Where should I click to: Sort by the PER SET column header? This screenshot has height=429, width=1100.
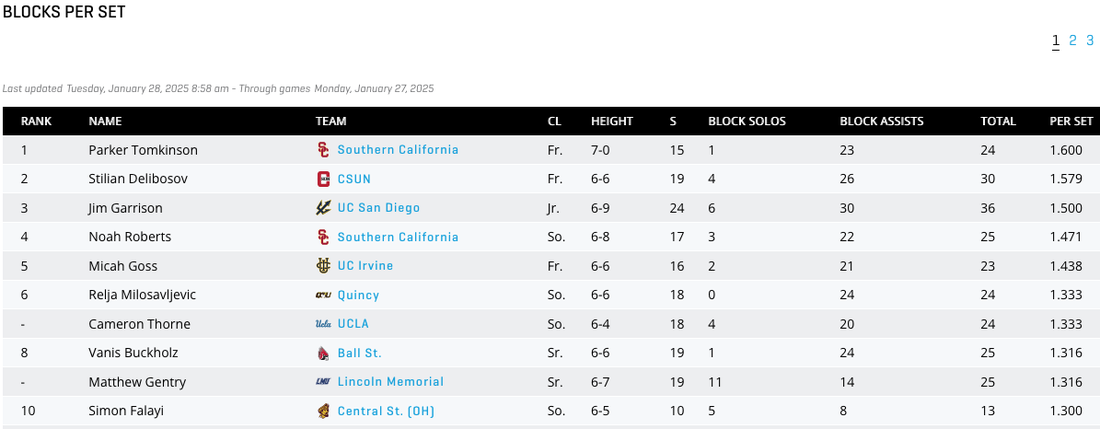pyautogui.click(x=1071, y=121)
